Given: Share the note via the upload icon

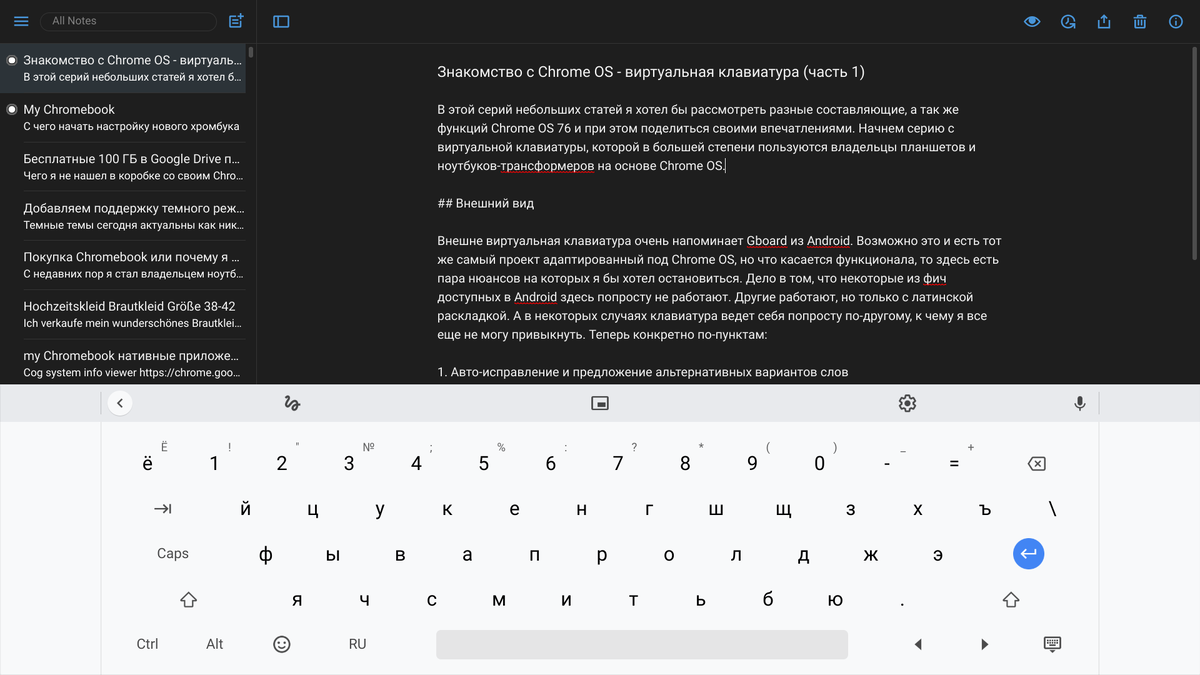Looking at the screenshot, I should (x=1104, y=21).
